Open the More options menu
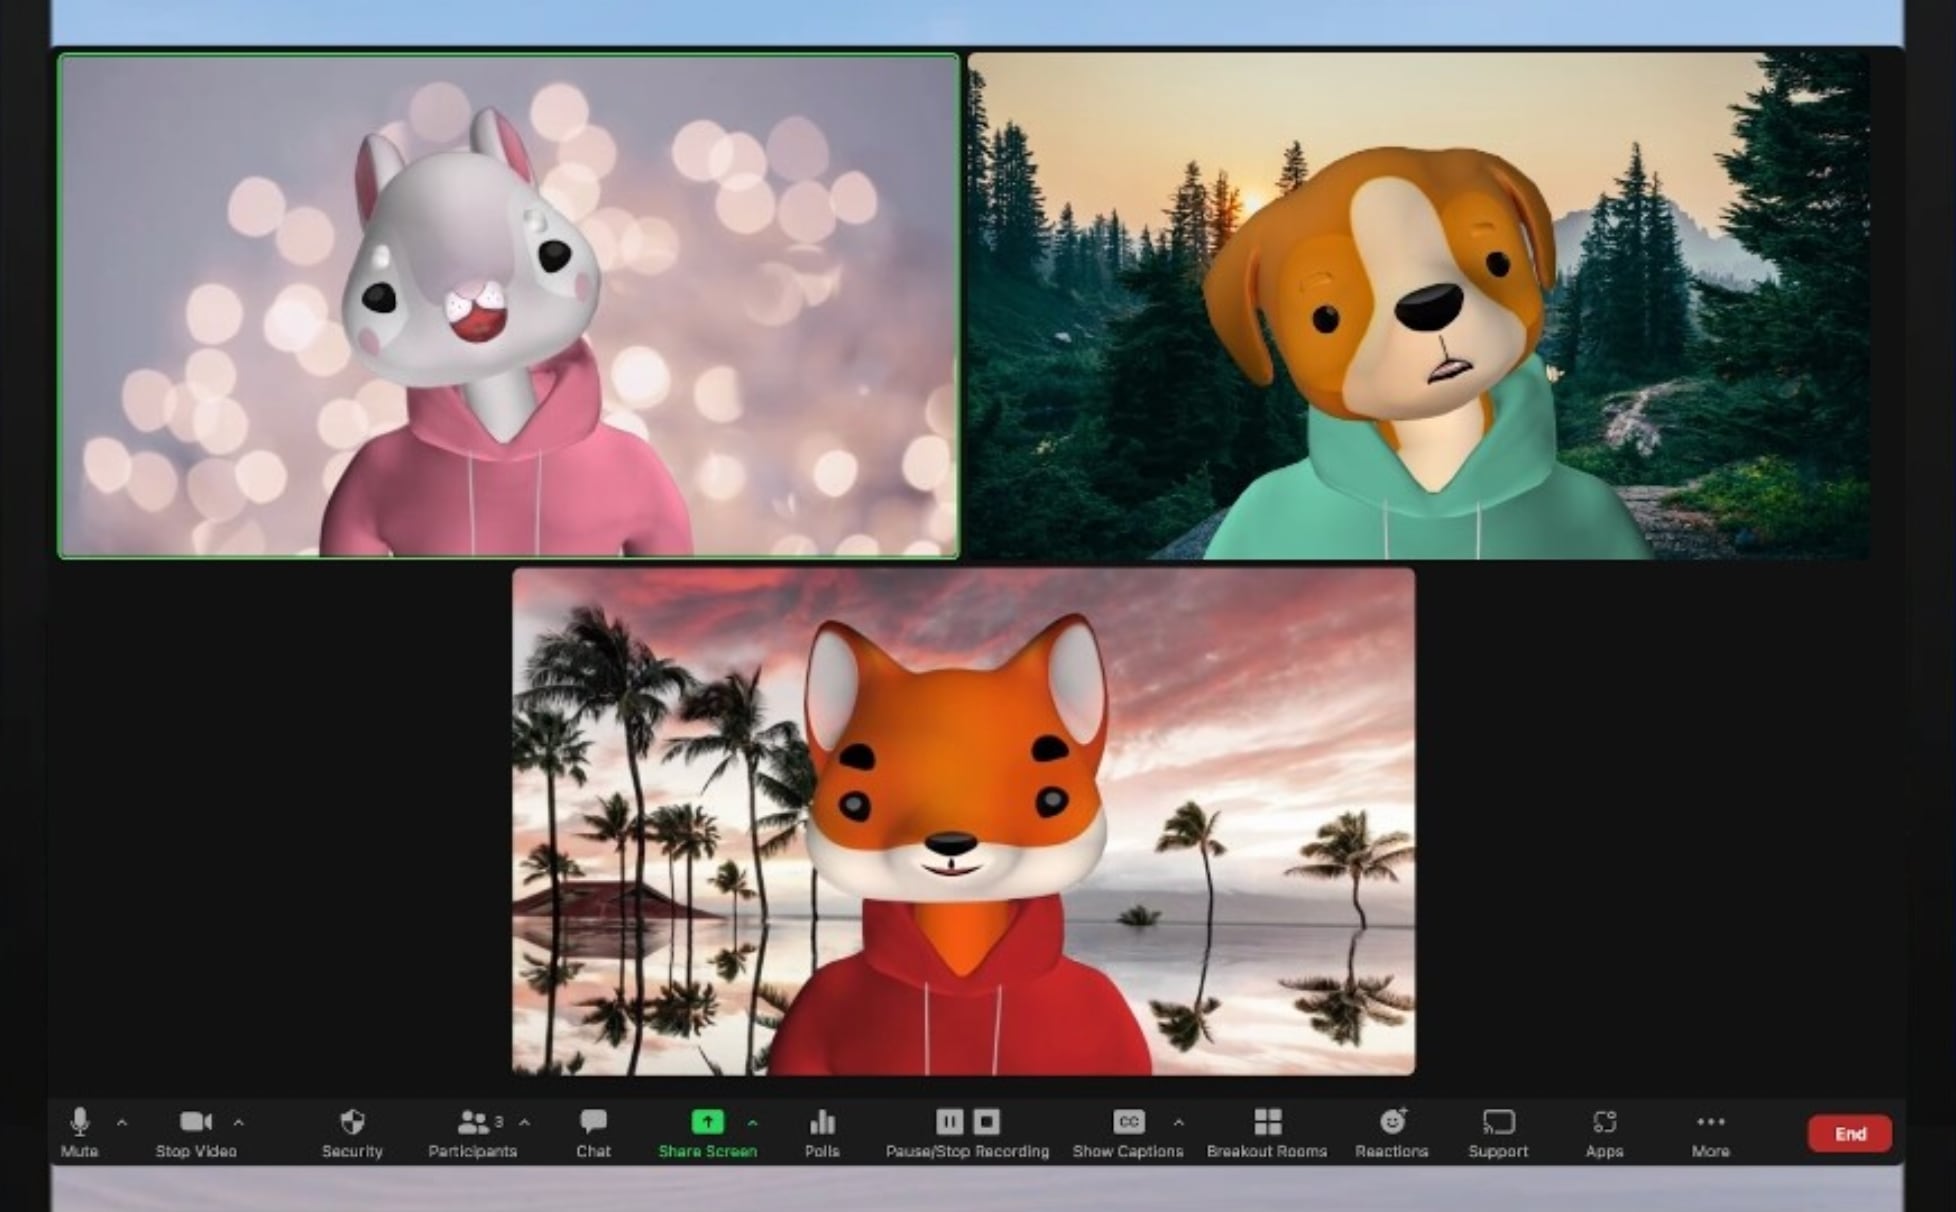 click(1710, 1123)
